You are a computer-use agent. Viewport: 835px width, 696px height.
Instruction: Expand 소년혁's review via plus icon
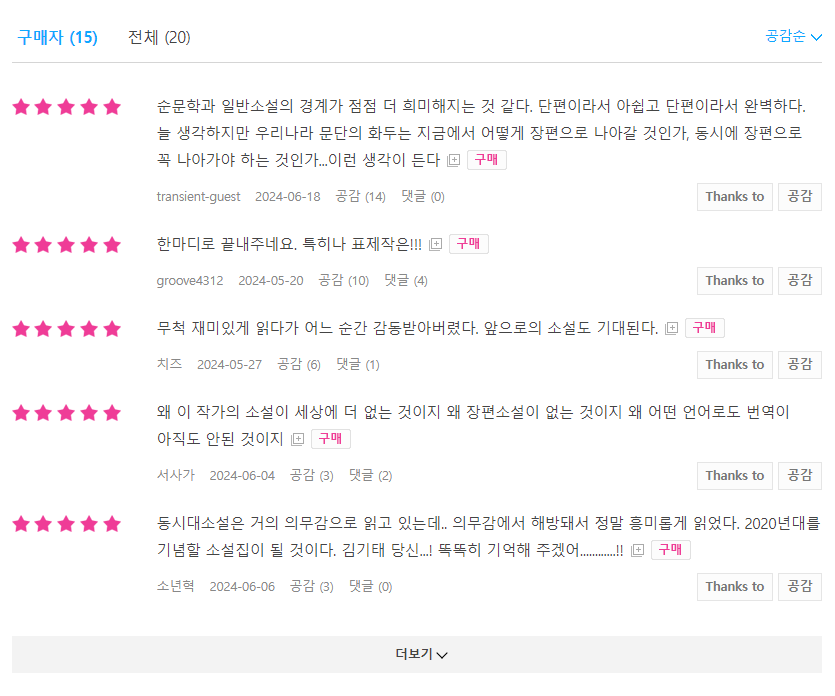(637, 550)
